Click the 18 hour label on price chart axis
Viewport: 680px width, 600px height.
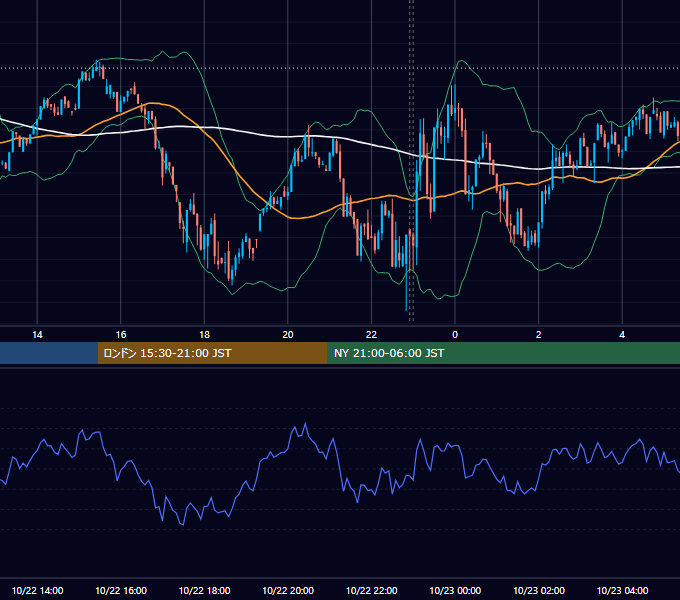[204, 335]
